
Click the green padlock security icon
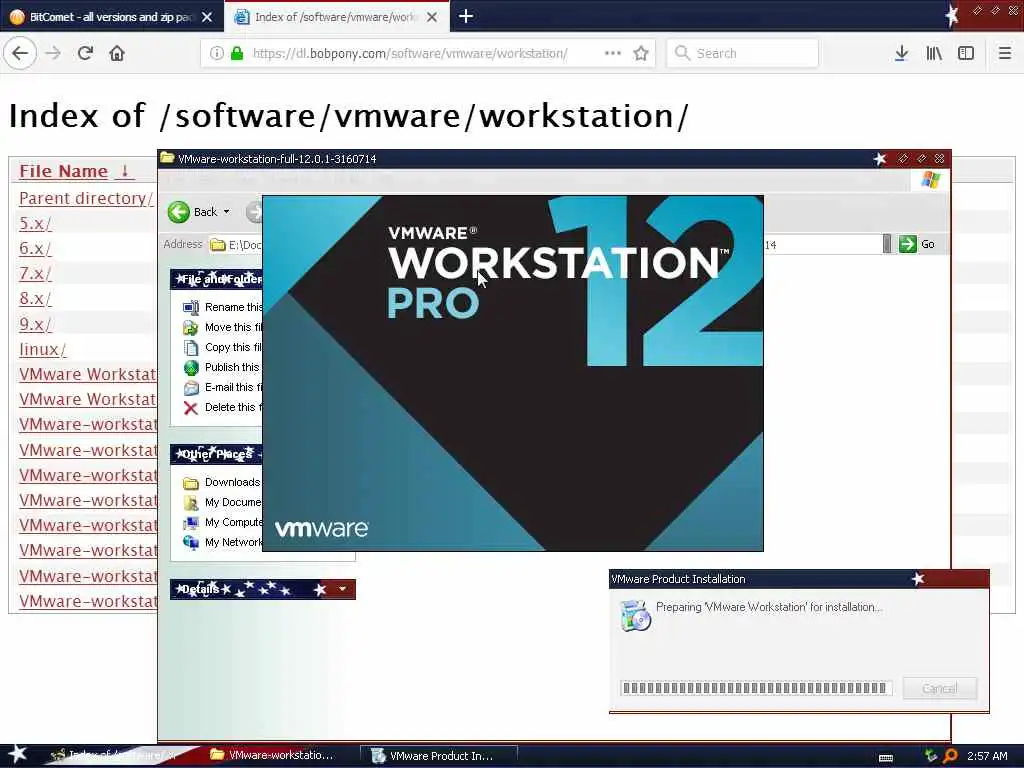(x=237, y=53)
